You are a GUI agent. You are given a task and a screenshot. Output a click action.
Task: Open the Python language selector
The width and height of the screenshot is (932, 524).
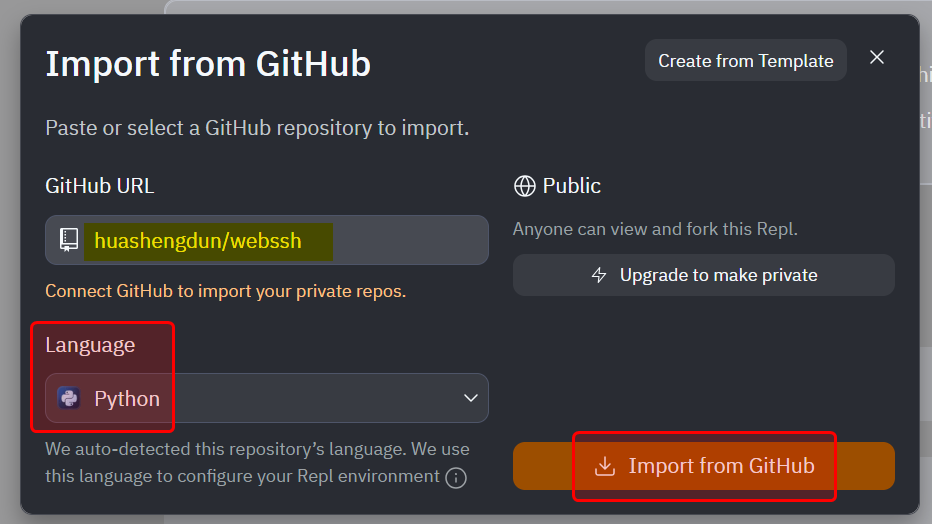pos(266,398)
